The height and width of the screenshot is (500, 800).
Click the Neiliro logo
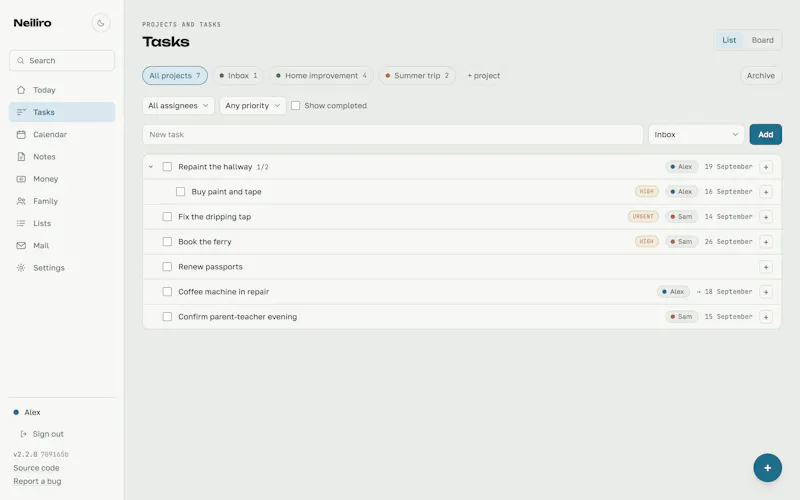click(32, 23)
